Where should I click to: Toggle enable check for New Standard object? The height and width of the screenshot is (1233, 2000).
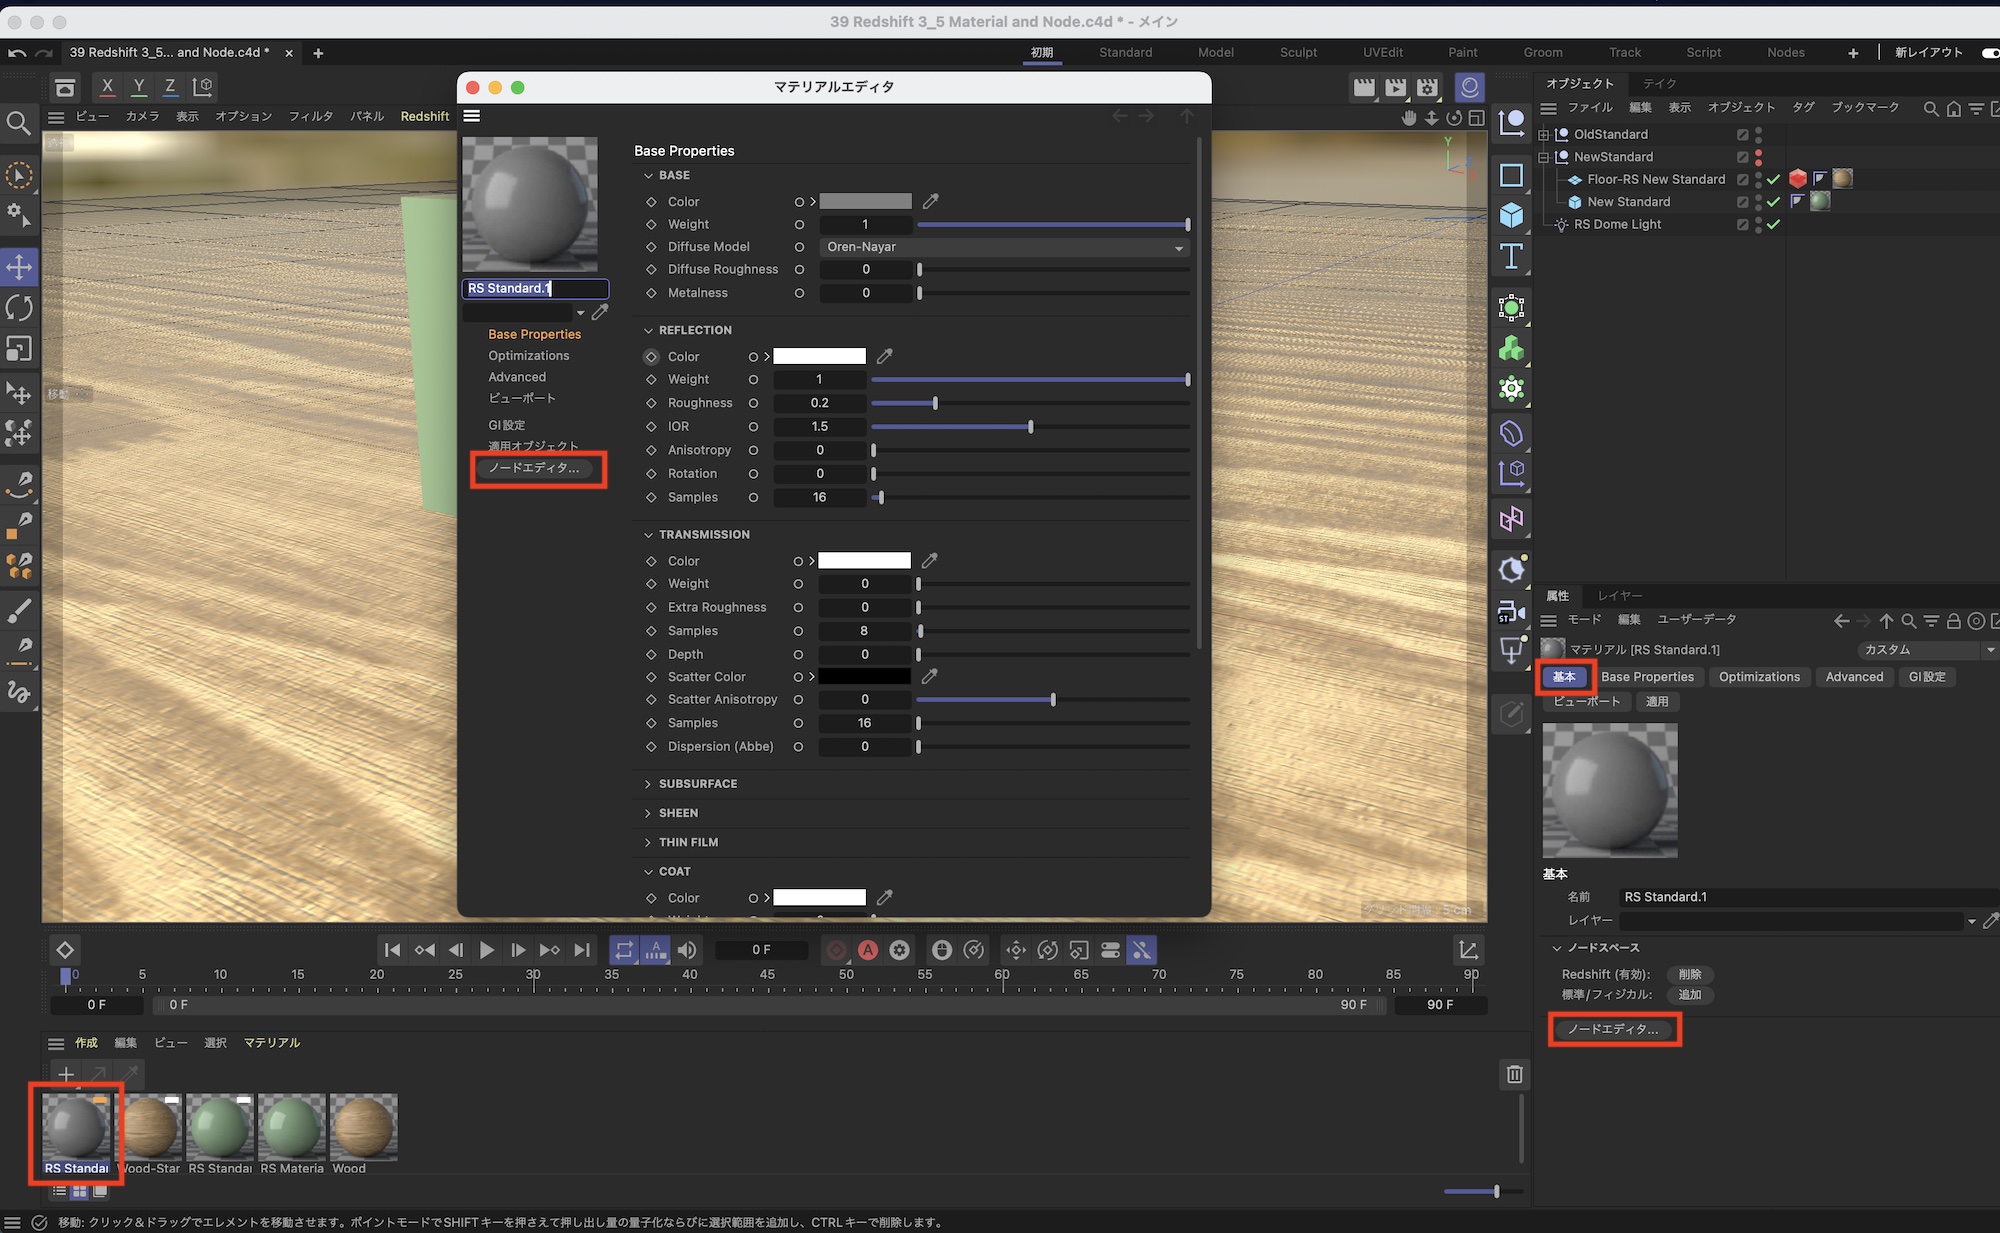1773,201
